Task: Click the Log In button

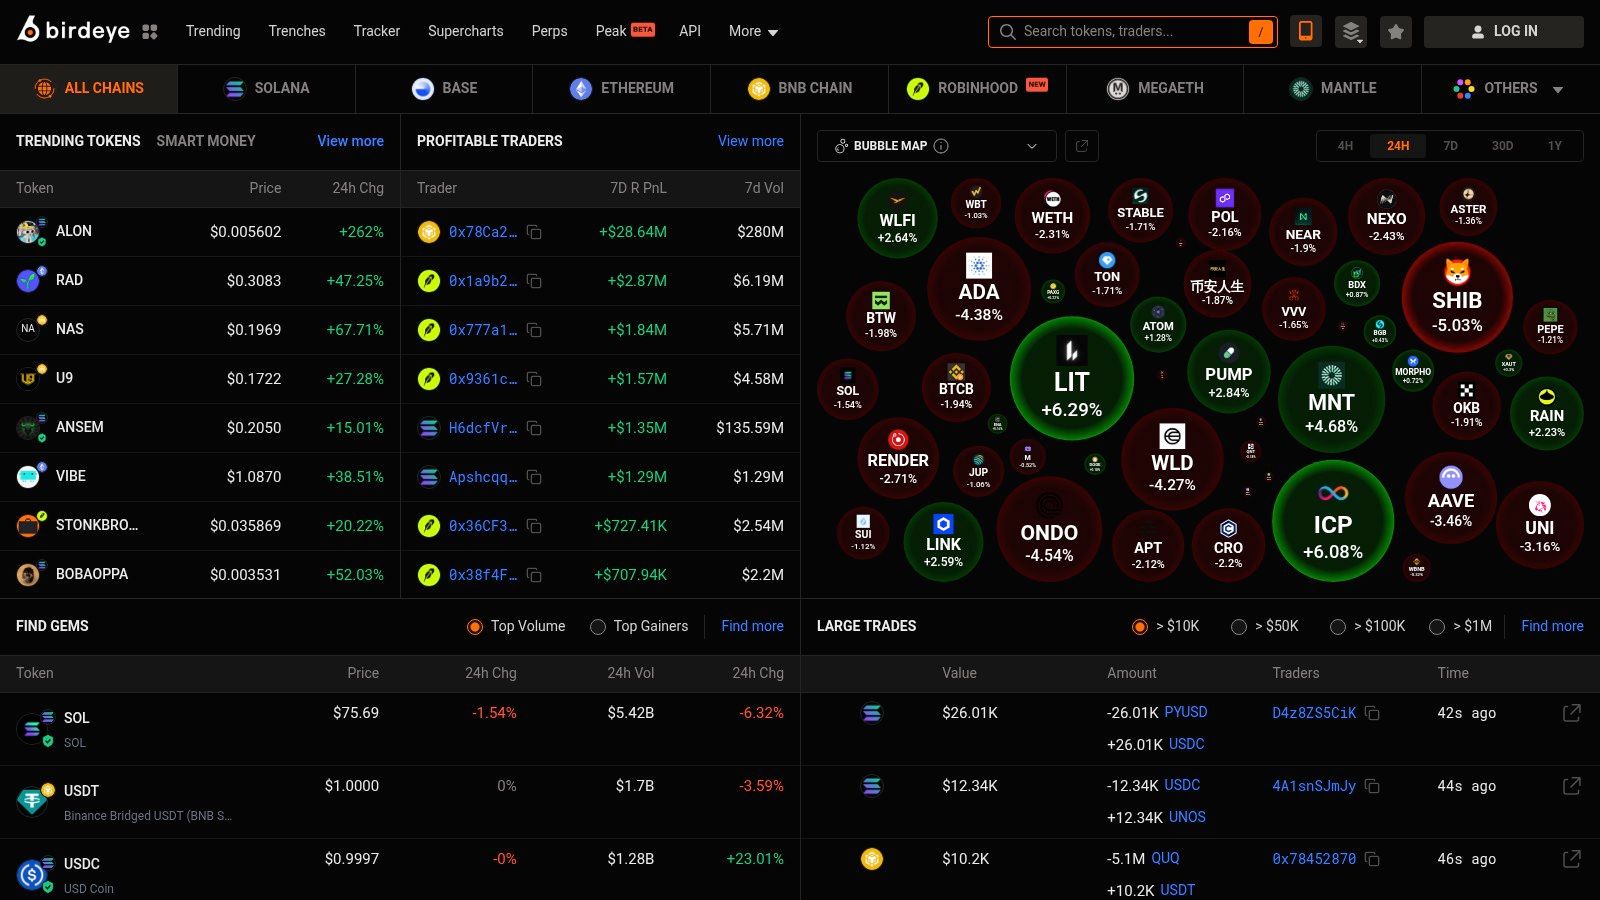Action: (x=1504, y=32)
